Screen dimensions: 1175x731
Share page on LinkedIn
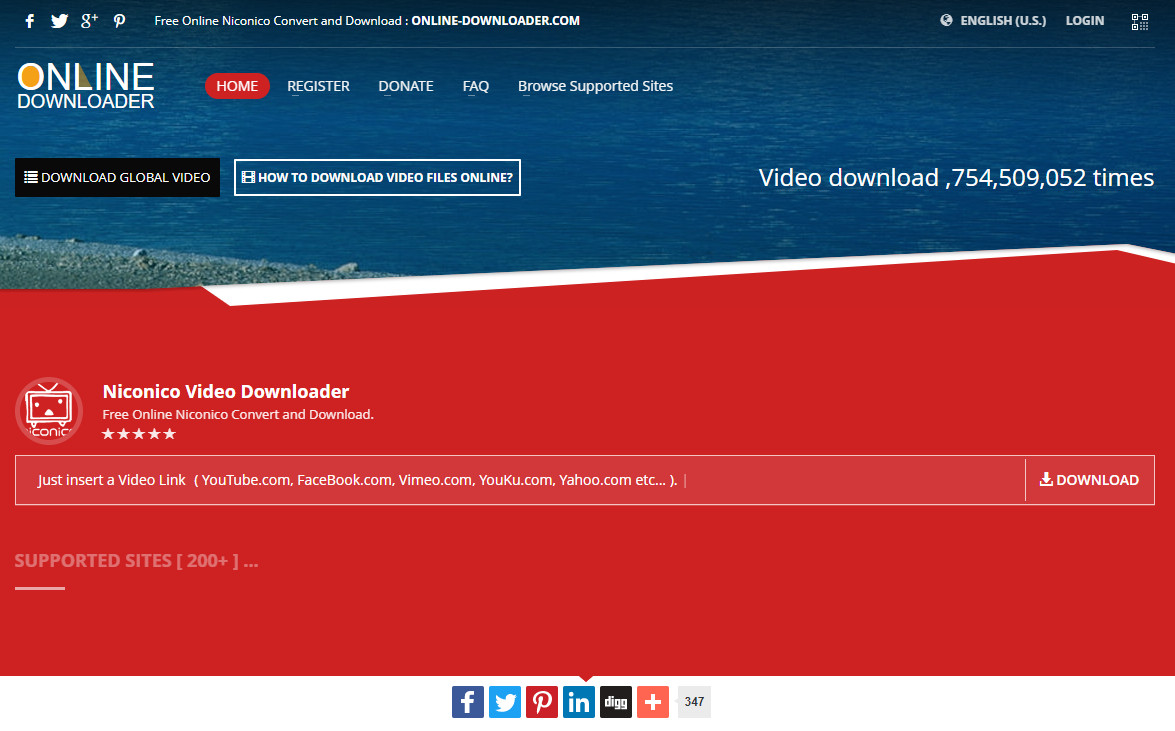[579, 702]
